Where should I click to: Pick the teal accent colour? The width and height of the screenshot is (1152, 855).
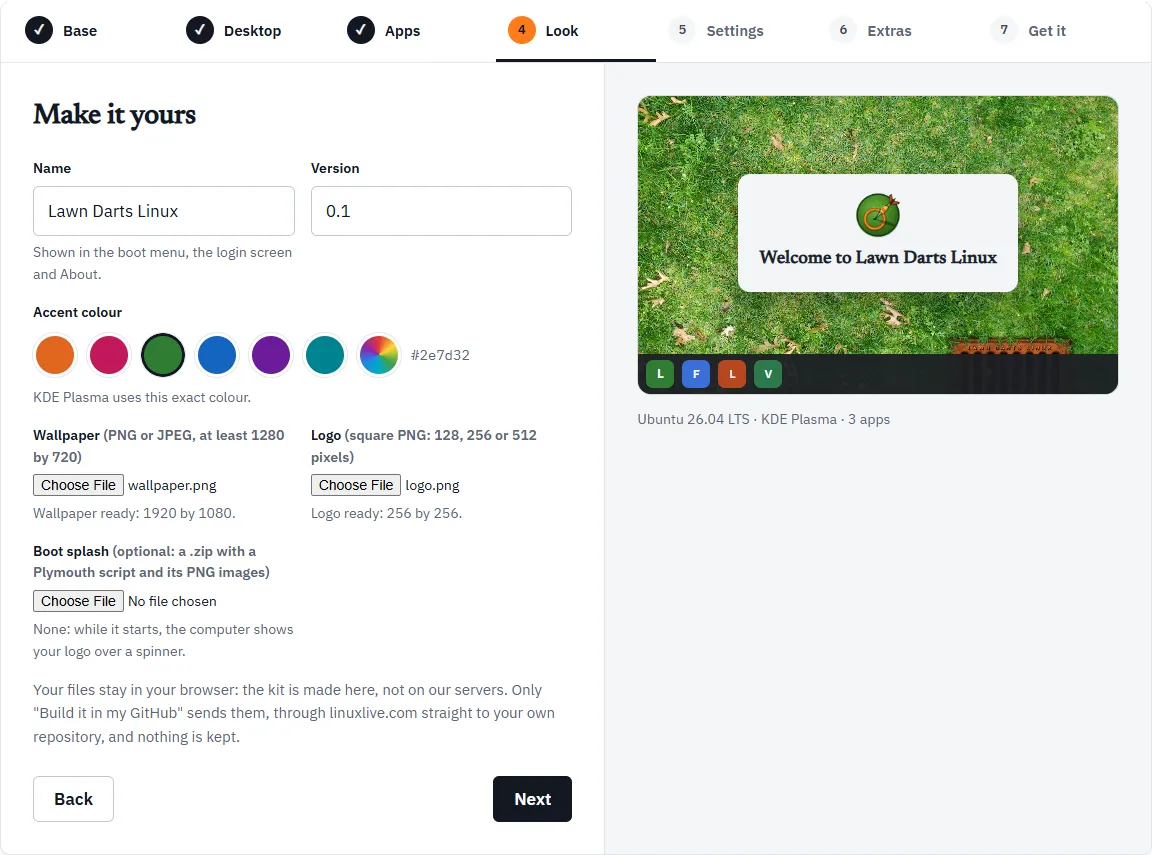pos(325,355)
